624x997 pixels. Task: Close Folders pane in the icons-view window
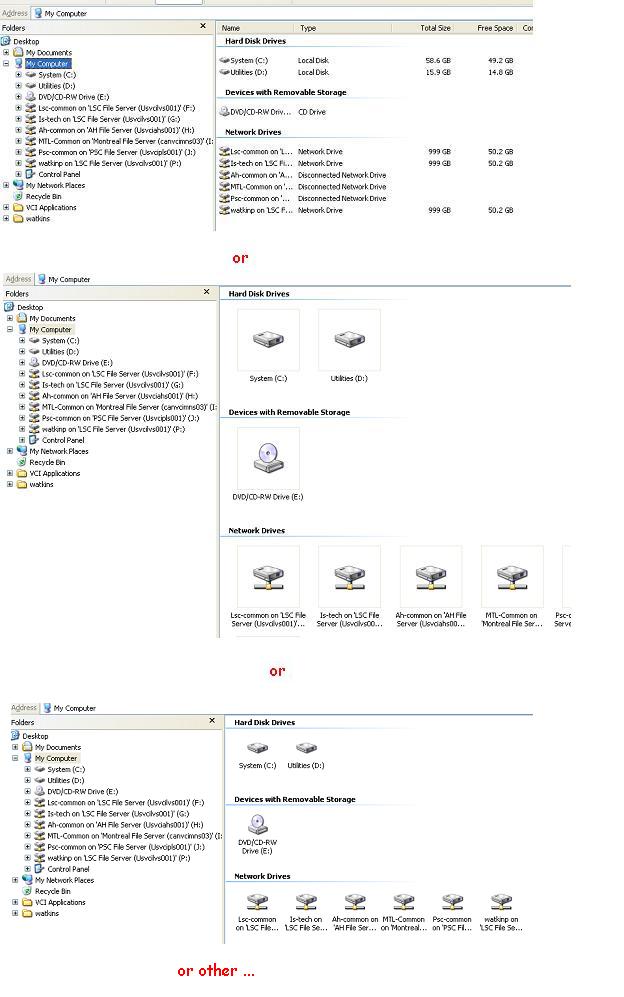tap(211, 720)
